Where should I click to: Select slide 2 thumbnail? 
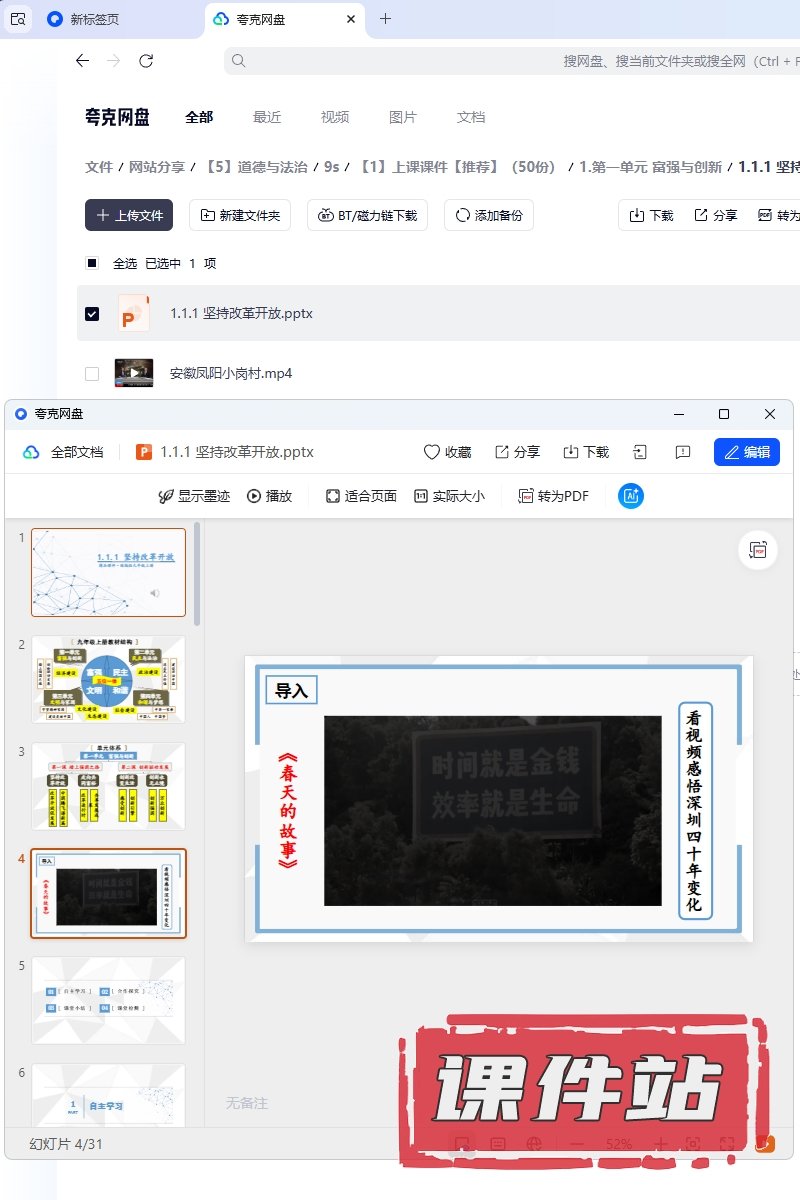(x=108, y=679)
